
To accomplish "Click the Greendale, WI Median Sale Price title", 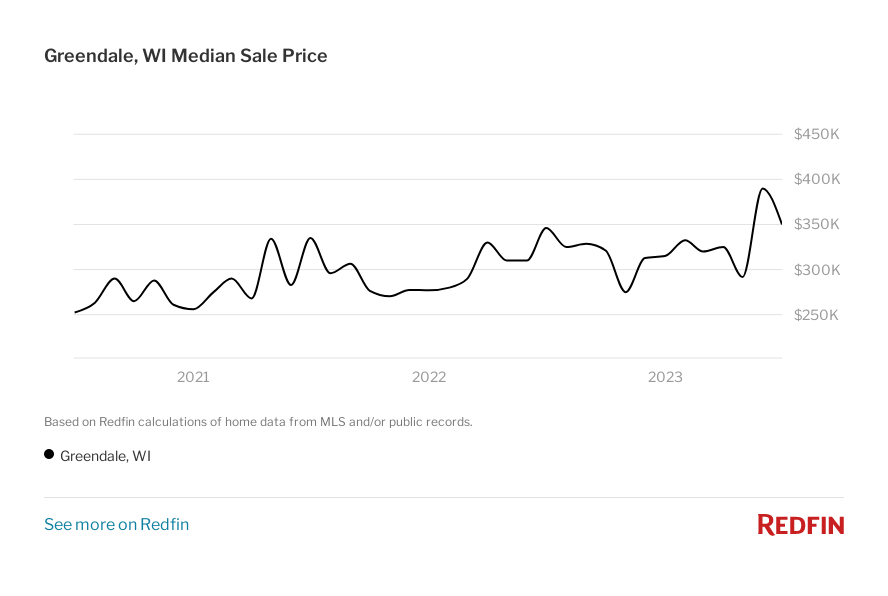I will (186, 56).
